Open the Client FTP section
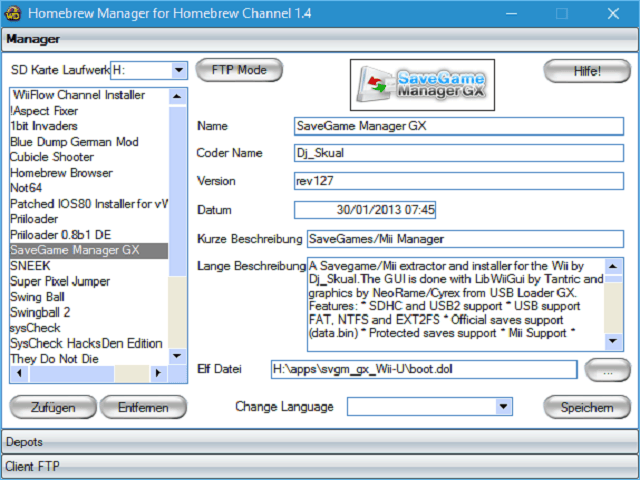 tap(319, 466)
